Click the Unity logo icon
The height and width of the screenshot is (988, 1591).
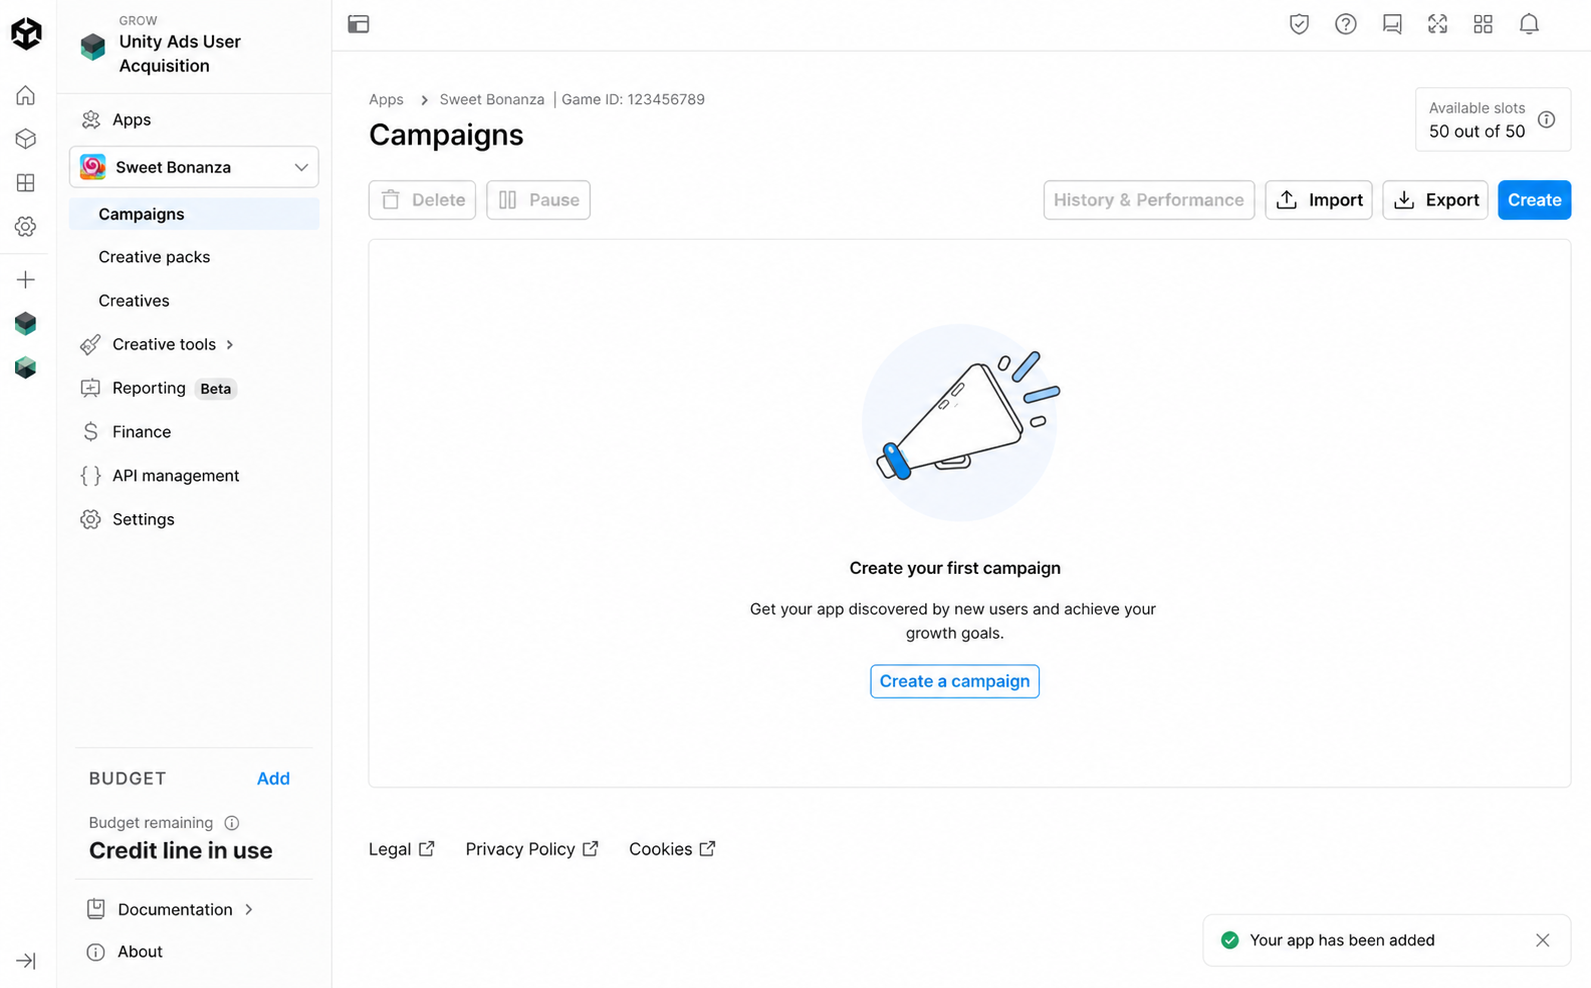click(x=26, y=33)
